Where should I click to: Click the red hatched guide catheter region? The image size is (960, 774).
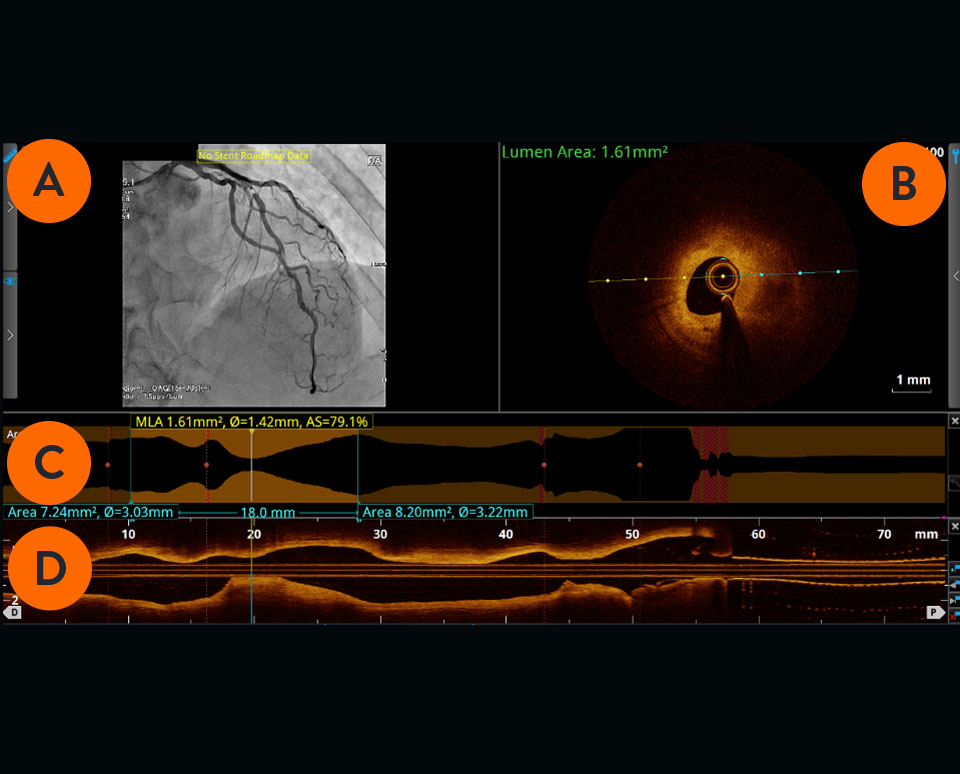(x=710, y=464)
